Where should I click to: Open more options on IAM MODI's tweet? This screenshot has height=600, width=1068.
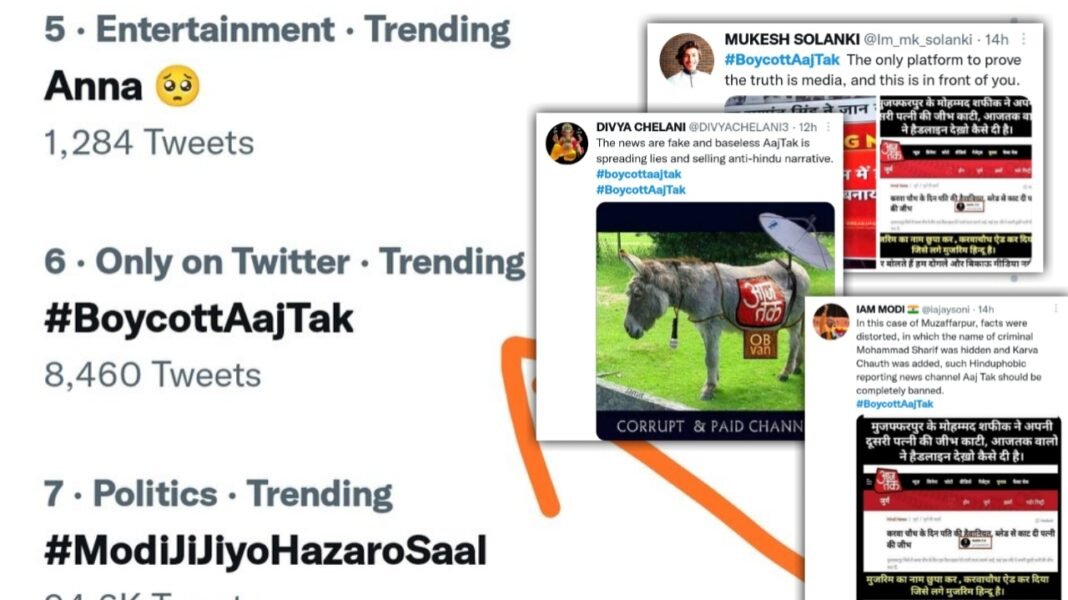click(1056, 308)
